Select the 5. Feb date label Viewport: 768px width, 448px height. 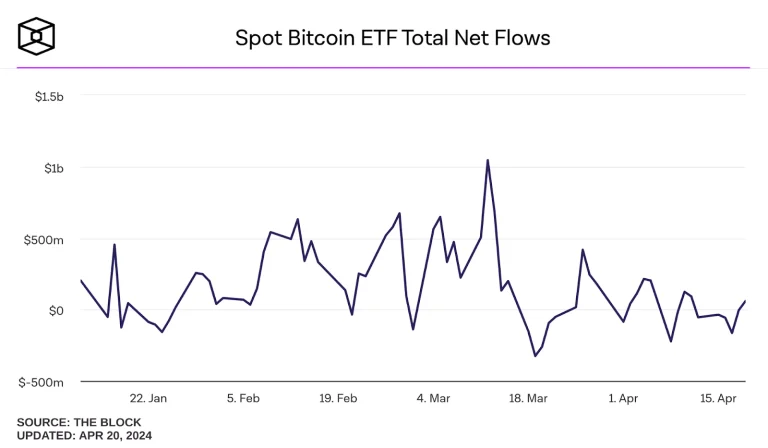pyautogui.click(x=245, y=398)
